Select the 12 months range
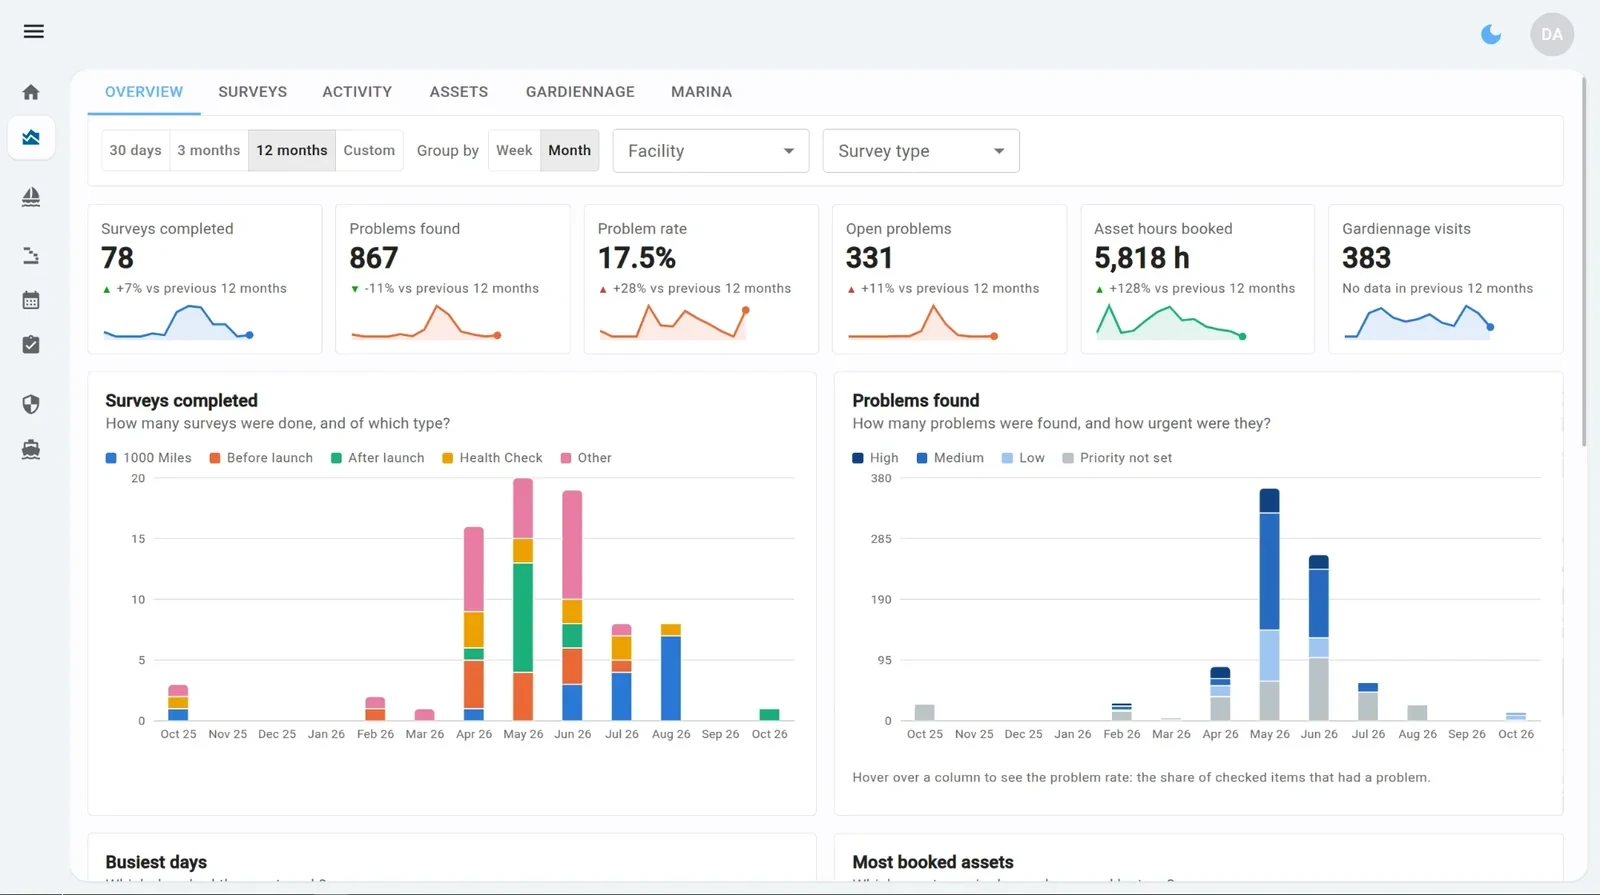The height and width of the screenshot is (895, 1600). pos(292,151)
